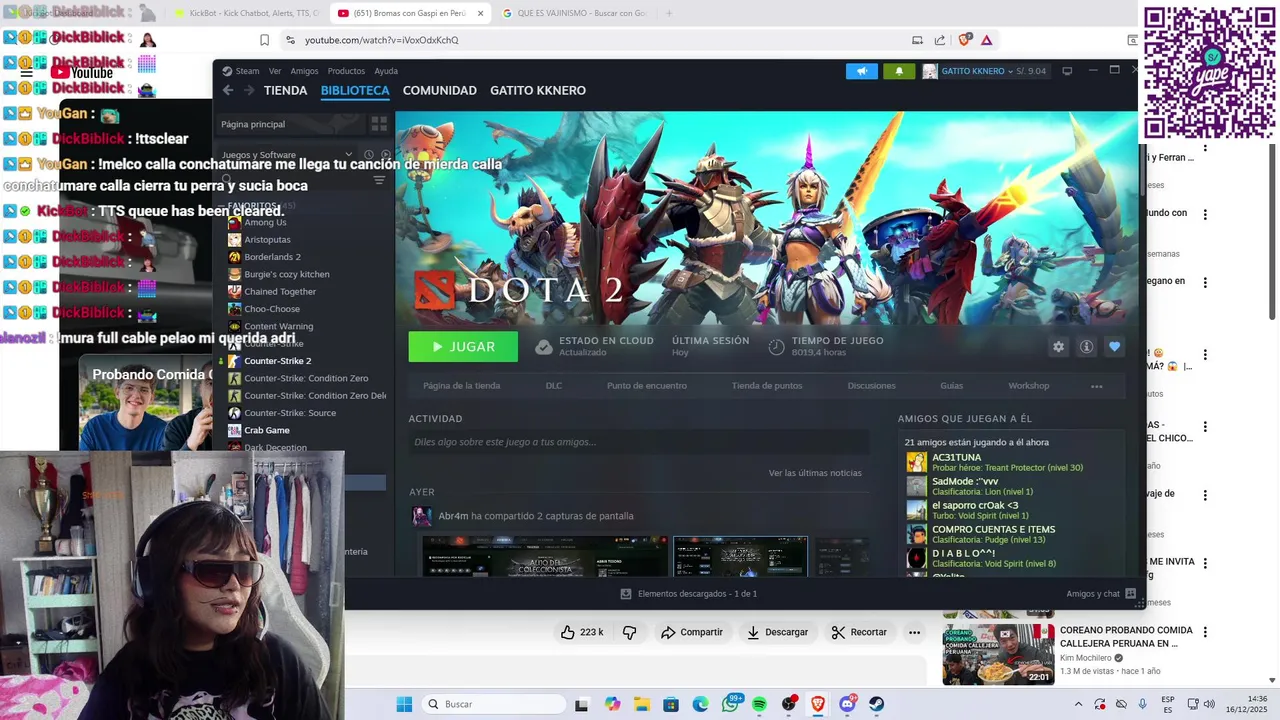
Task: Open Workshop link
Action: [1029, 386]
